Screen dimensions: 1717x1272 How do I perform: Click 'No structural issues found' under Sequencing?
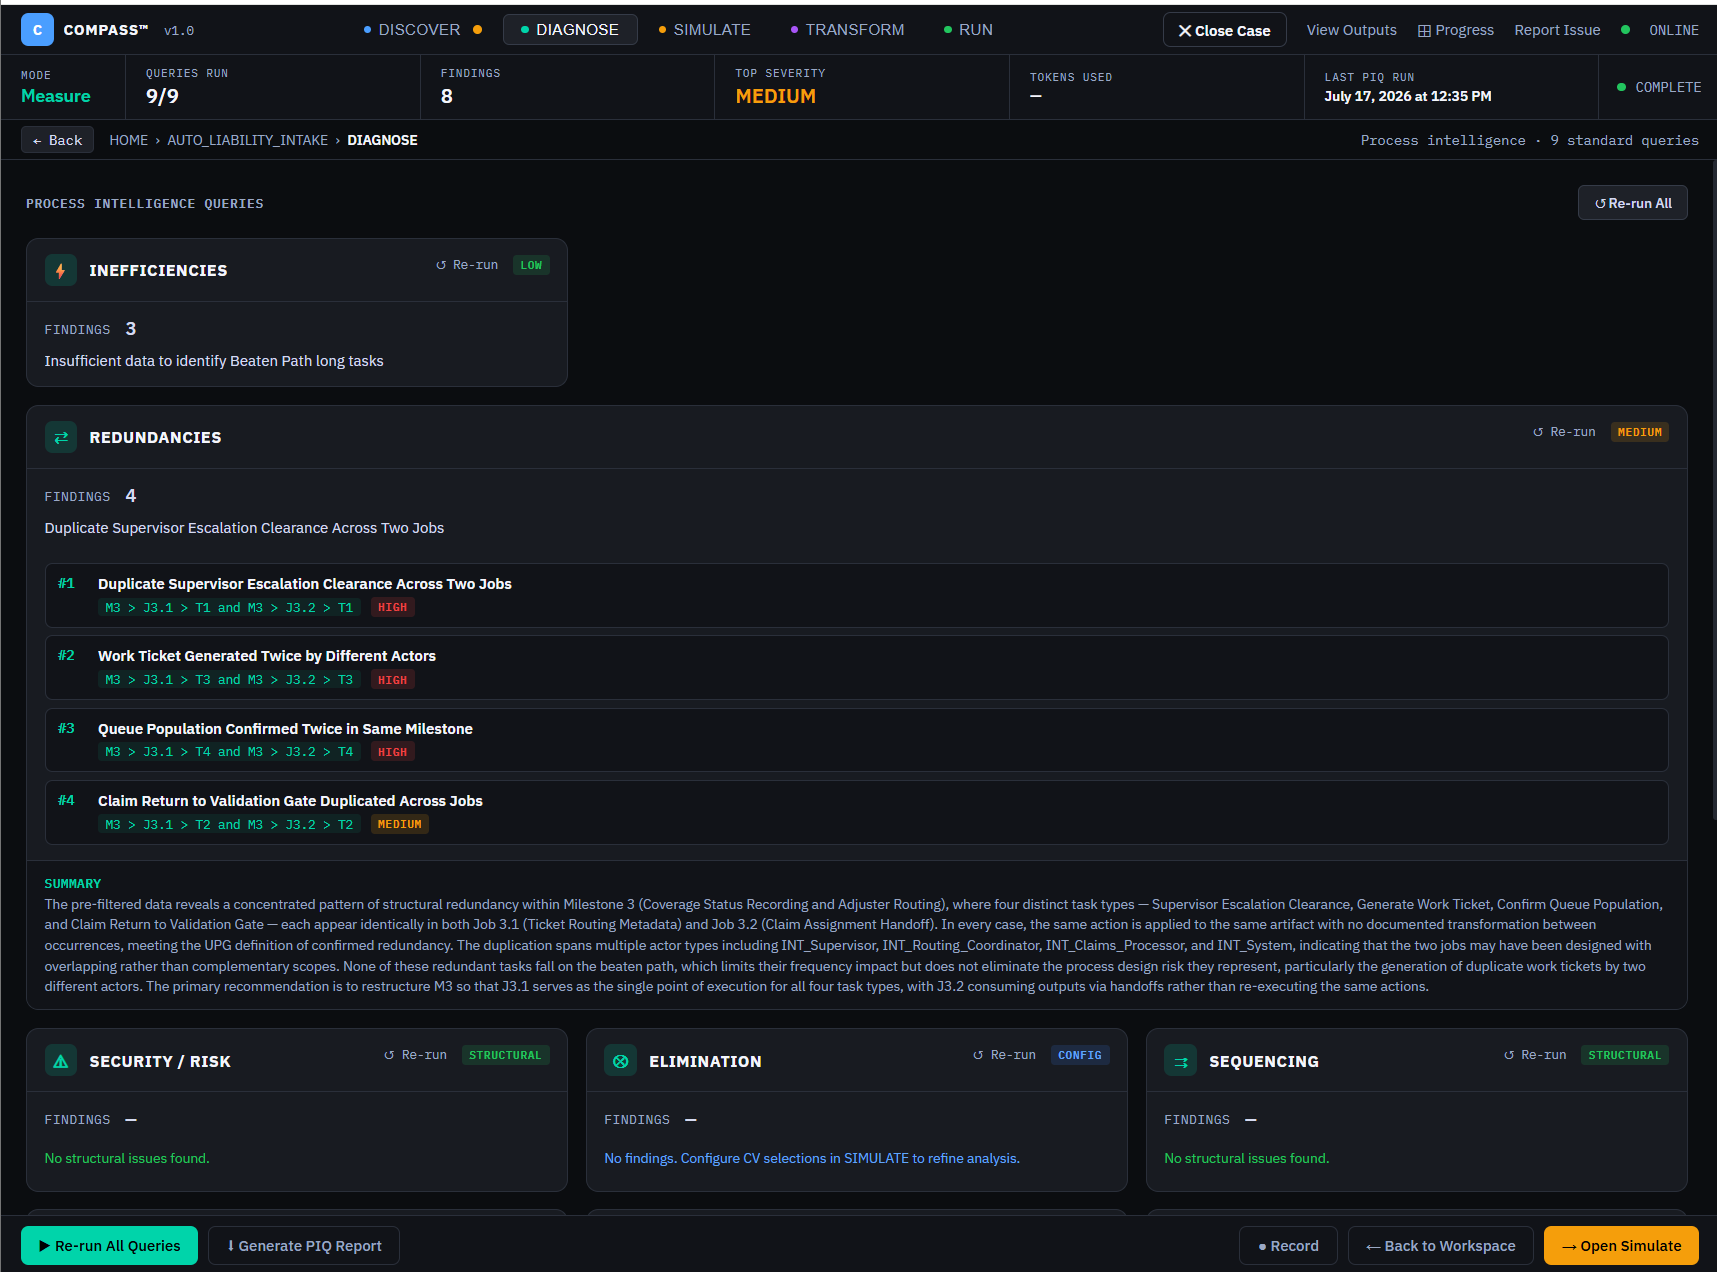(x=1247, y=1158)
